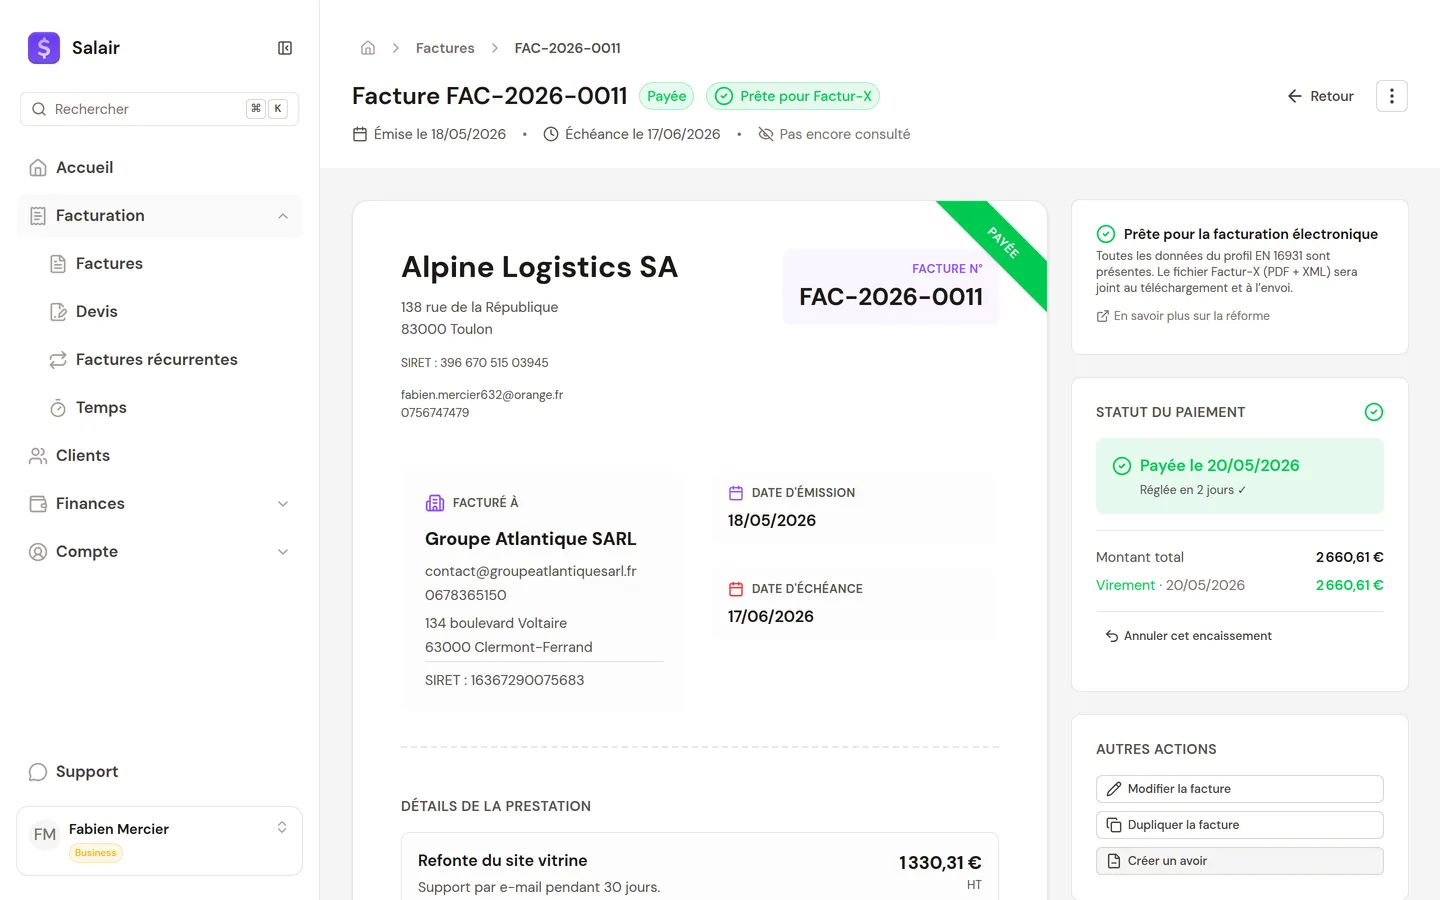
Task: Click Refonte du site vitrine line item
Action: pyautogui.click(x=503, y=861)
